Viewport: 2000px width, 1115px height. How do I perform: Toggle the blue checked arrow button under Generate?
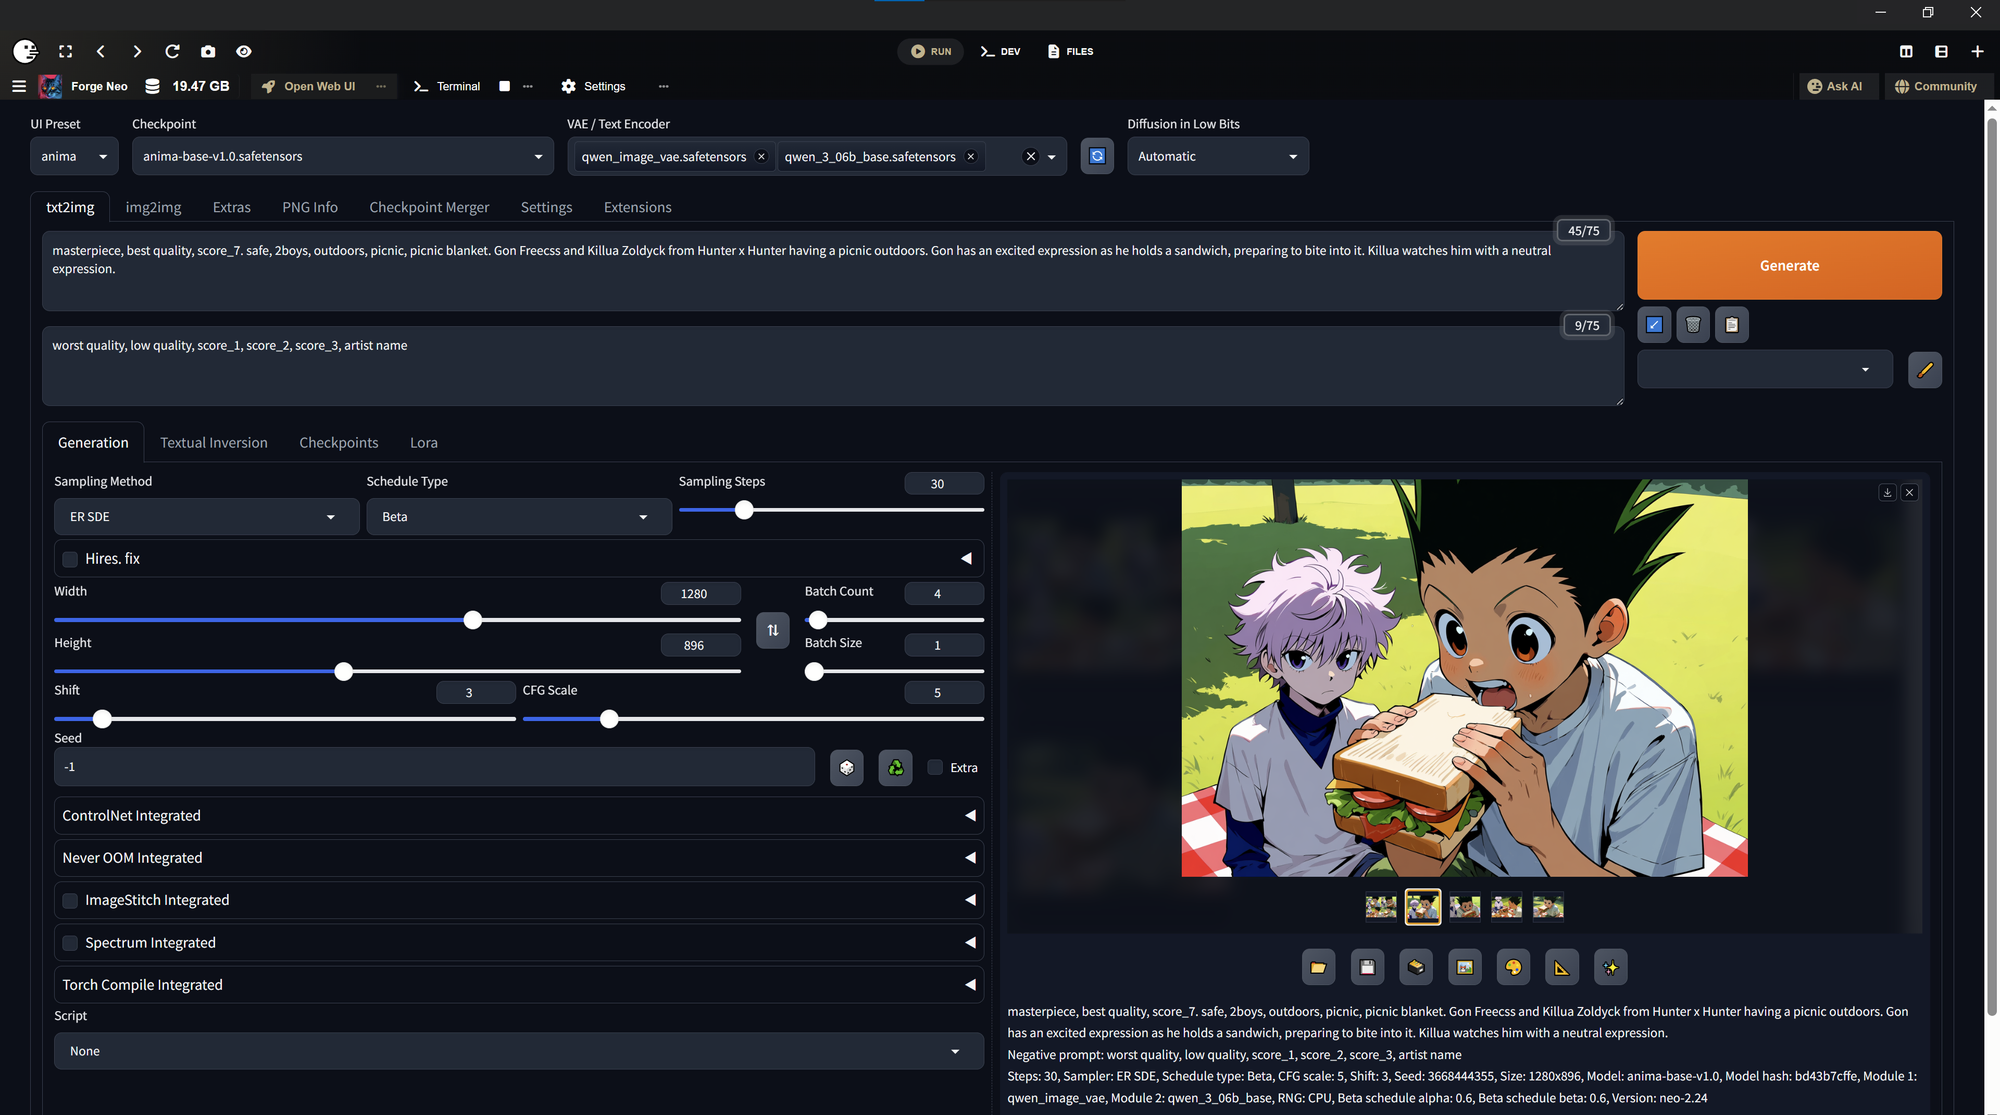click(x=1654, y=325)
